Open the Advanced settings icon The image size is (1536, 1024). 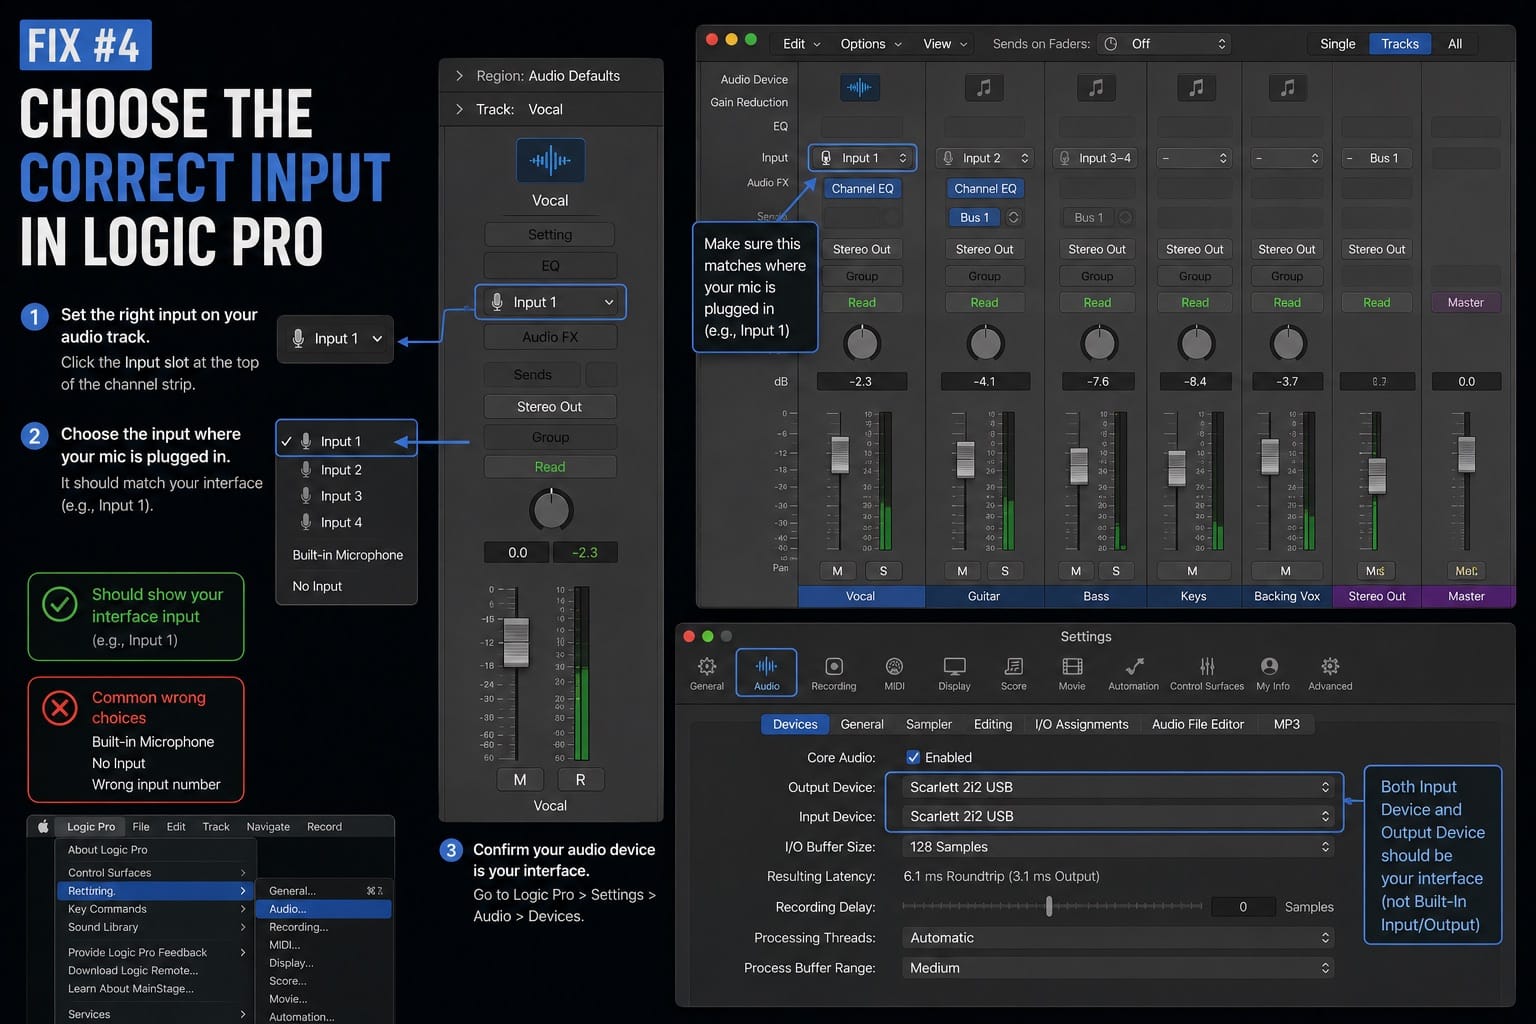pyautogui.click(x=1330, y=673)
